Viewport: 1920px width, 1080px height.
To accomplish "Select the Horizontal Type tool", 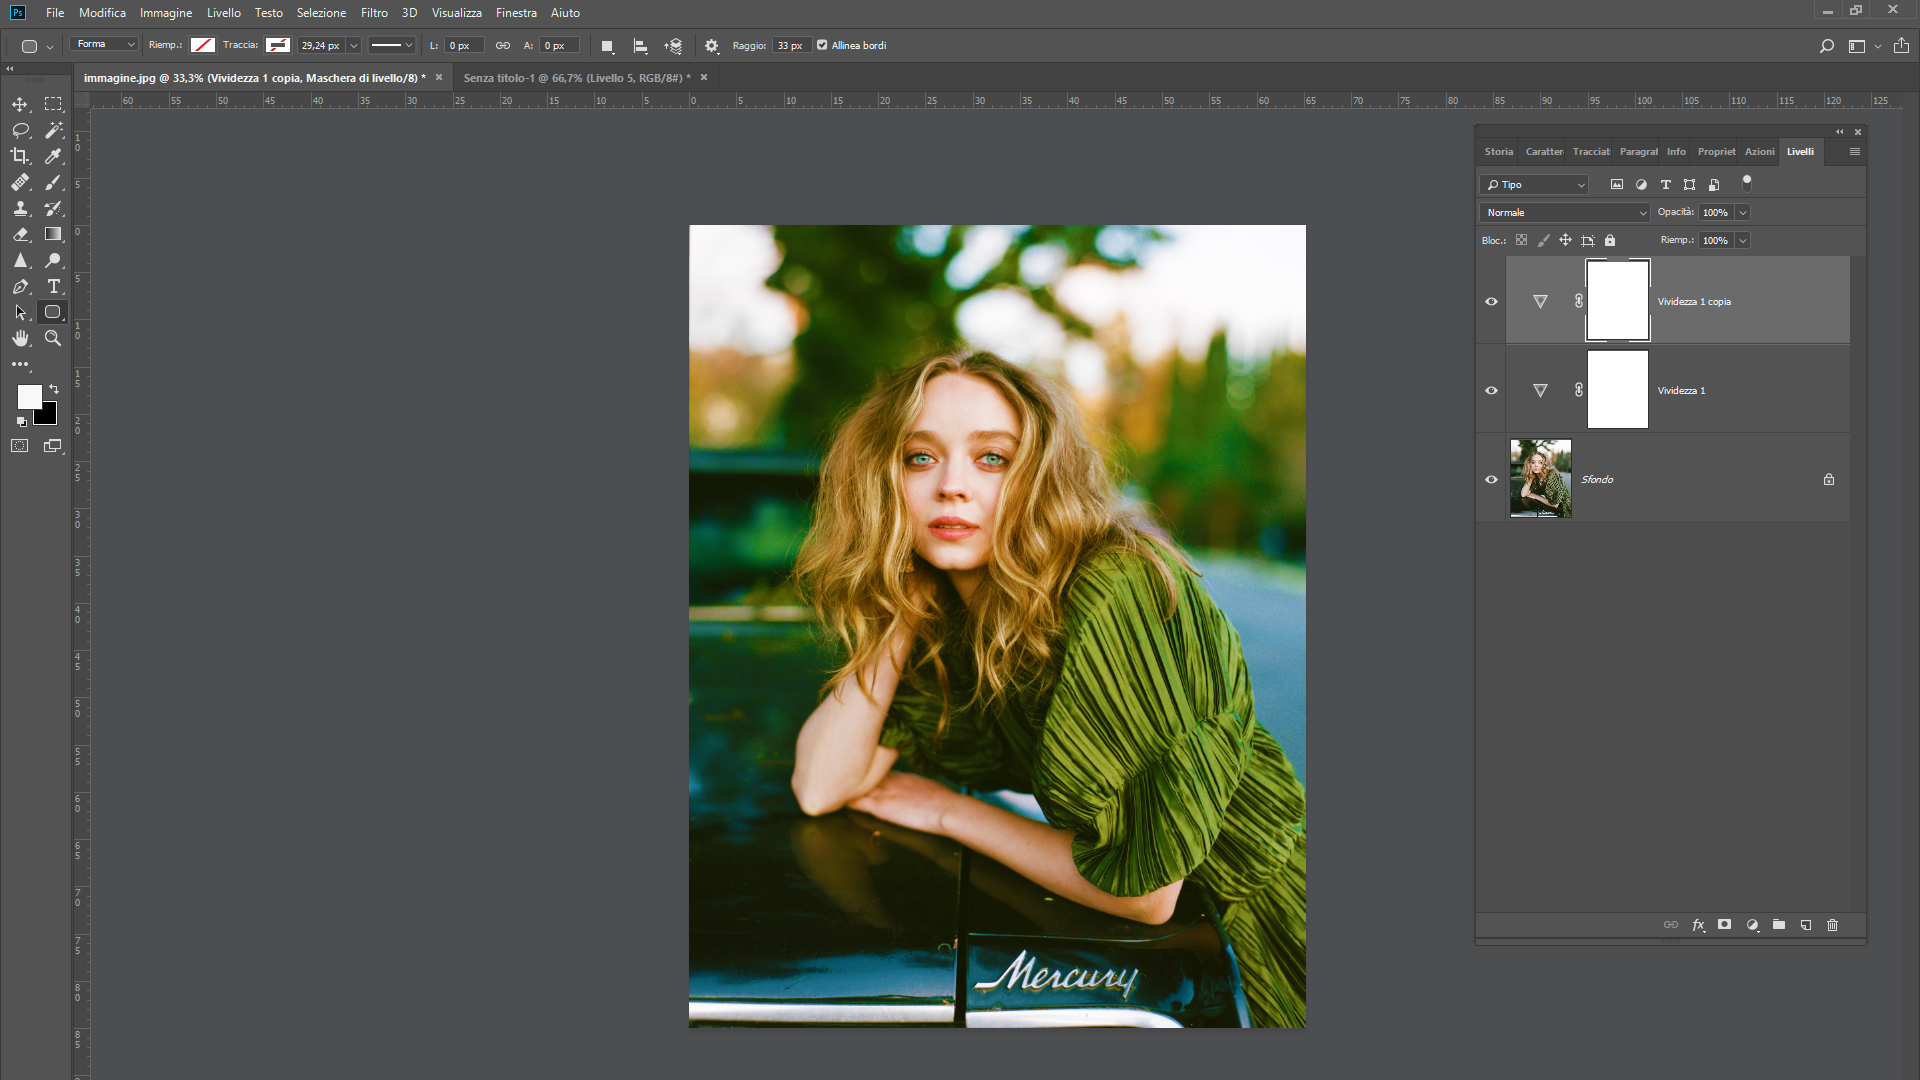I will pyautogui.click(x=54, y=286).
